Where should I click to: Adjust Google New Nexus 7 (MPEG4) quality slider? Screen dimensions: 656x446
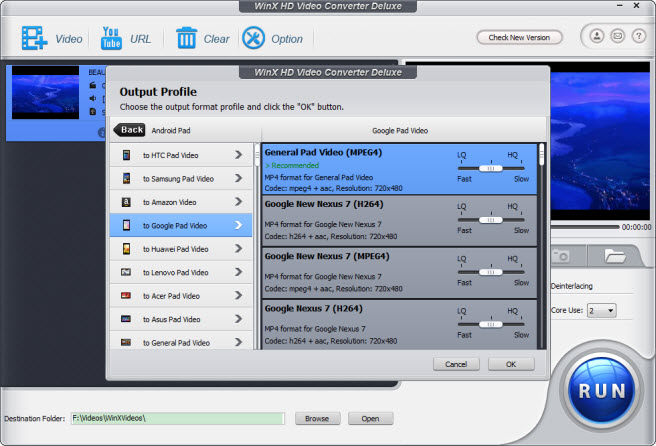pos(491,272)
